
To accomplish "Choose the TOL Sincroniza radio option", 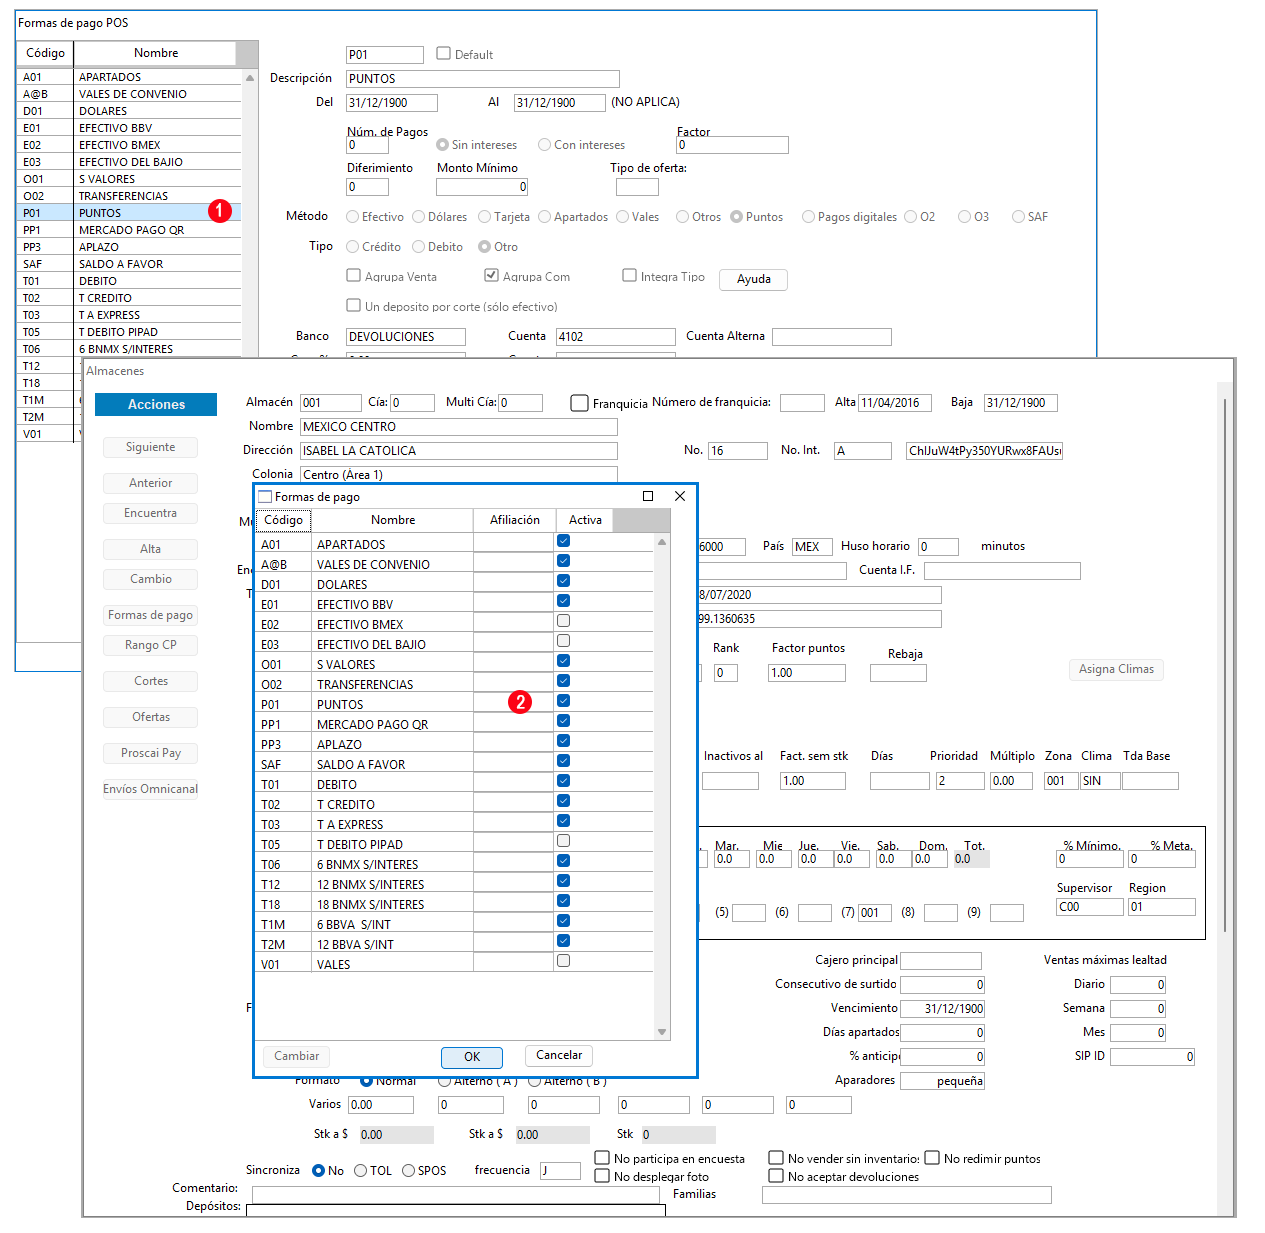I will (x=361, y=1171).
